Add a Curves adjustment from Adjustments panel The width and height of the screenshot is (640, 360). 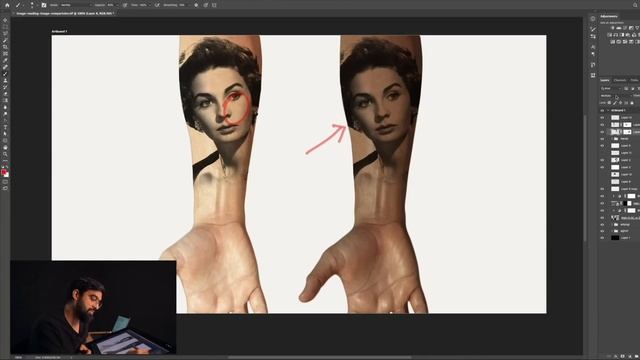(624, 28)
